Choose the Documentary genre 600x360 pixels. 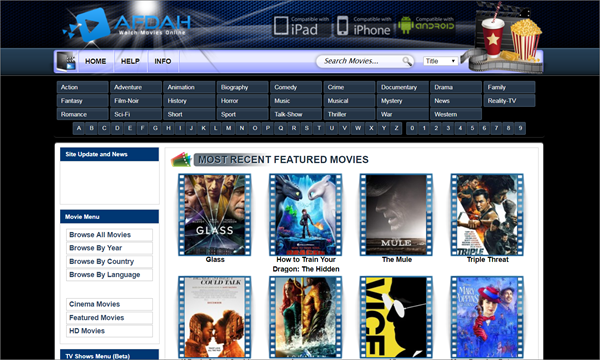(403, 87)
